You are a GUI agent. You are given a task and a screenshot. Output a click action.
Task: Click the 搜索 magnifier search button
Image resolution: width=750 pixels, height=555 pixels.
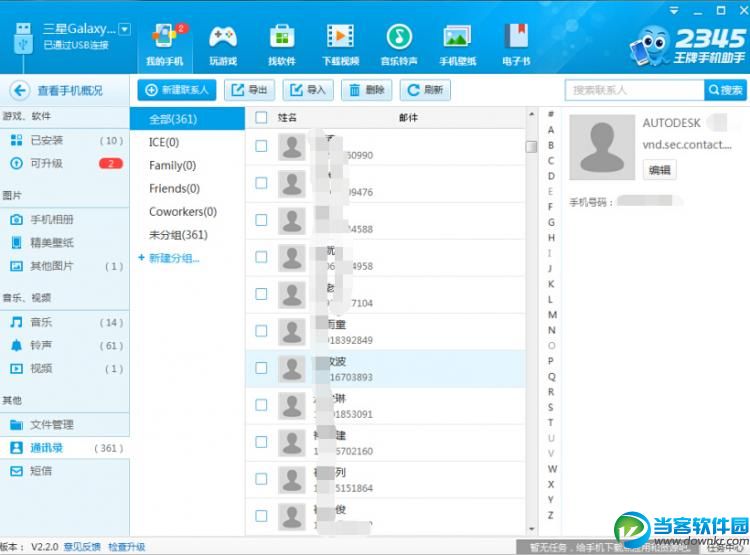point(725,90)
